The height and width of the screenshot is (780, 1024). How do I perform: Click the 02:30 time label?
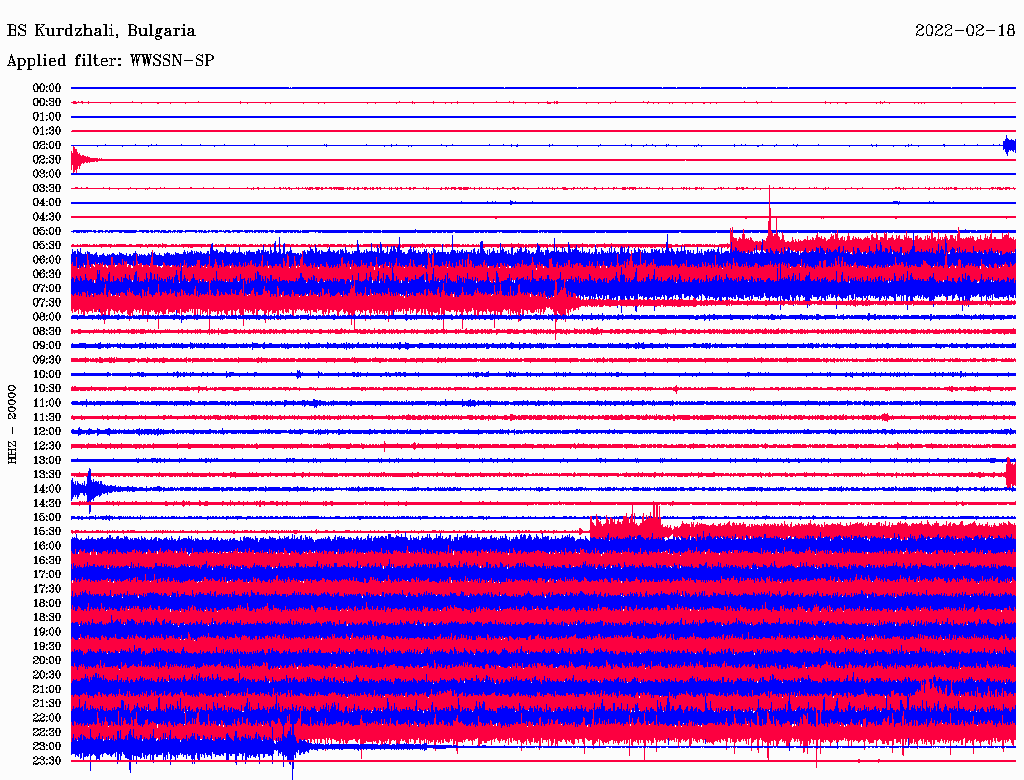[x=47, y=160]
